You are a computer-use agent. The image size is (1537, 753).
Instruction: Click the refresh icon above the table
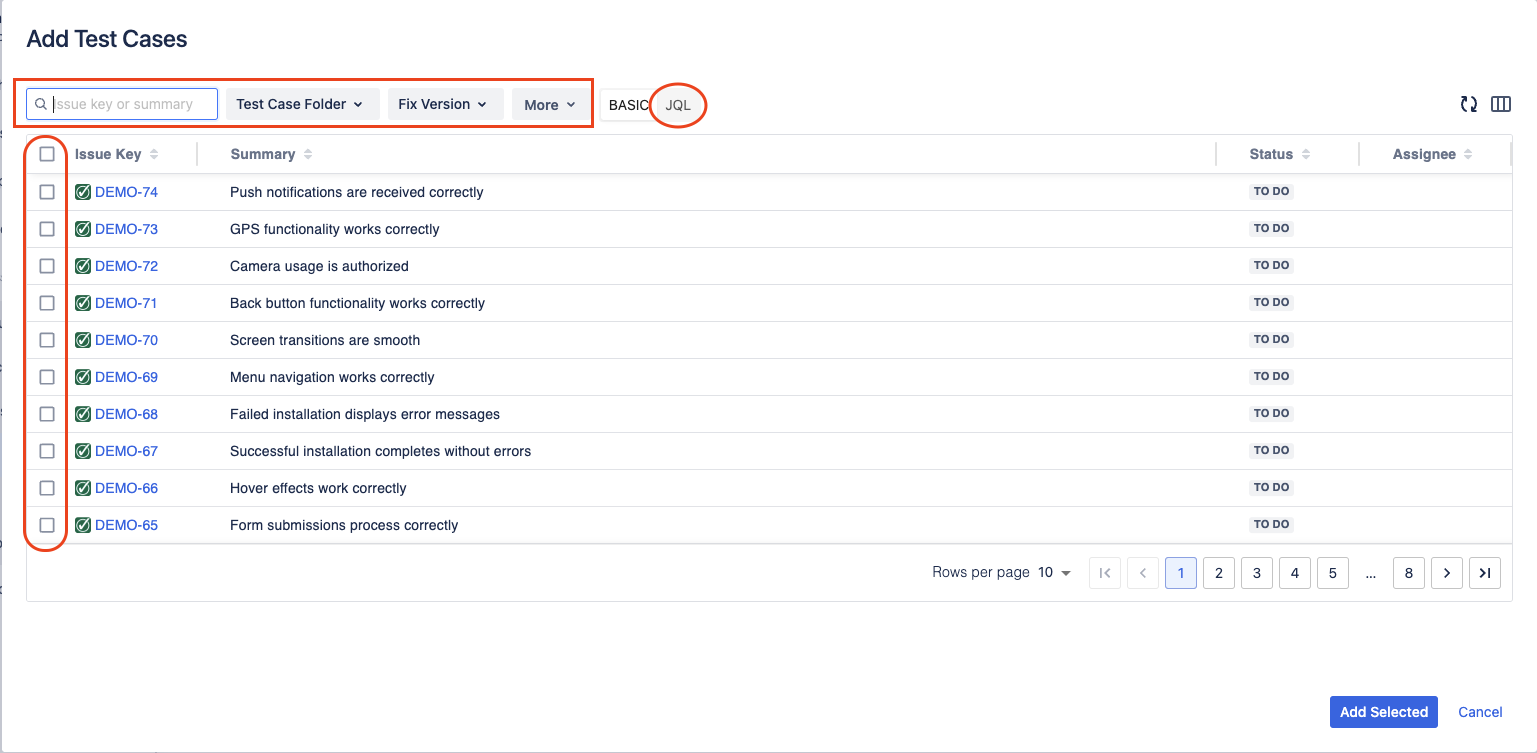[x=1468, y=104]
